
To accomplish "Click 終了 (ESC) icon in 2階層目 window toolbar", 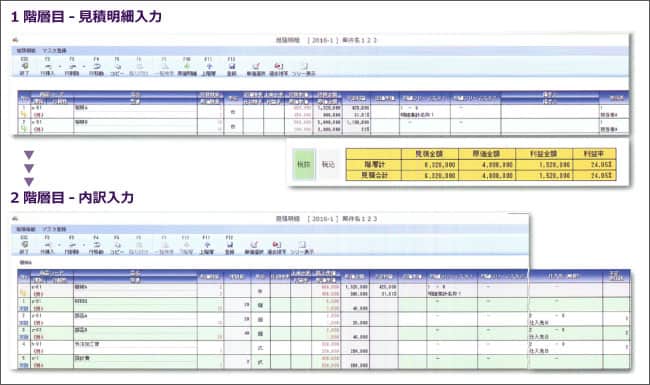I will point(24,245).
